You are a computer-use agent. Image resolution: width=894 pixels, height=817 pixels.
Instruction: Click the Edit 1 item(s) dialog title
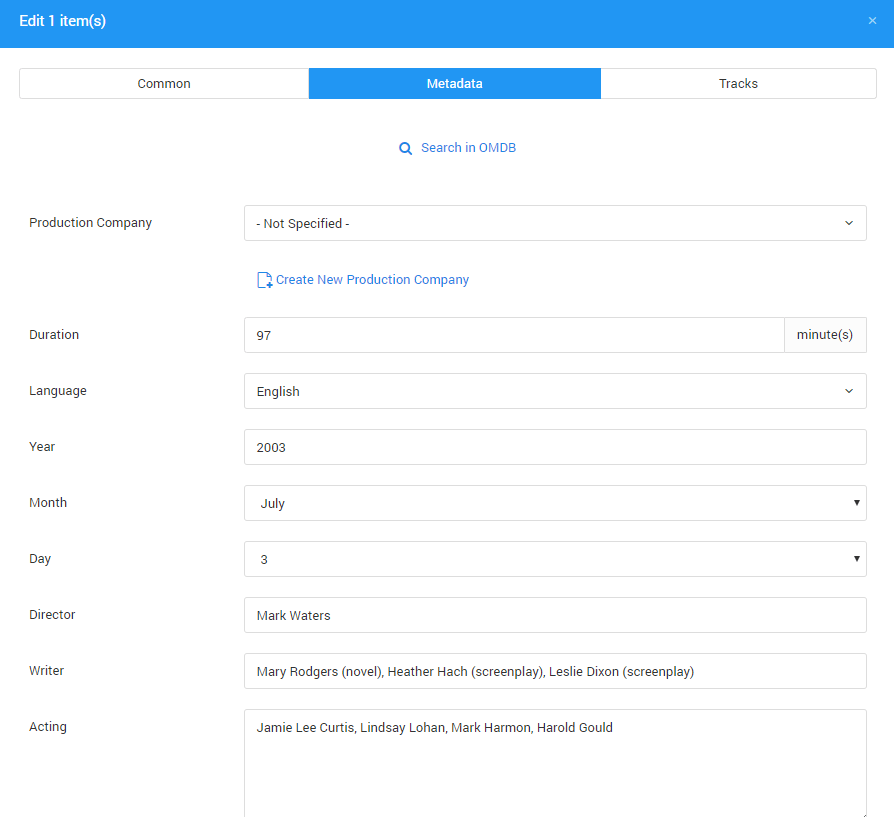63,21
